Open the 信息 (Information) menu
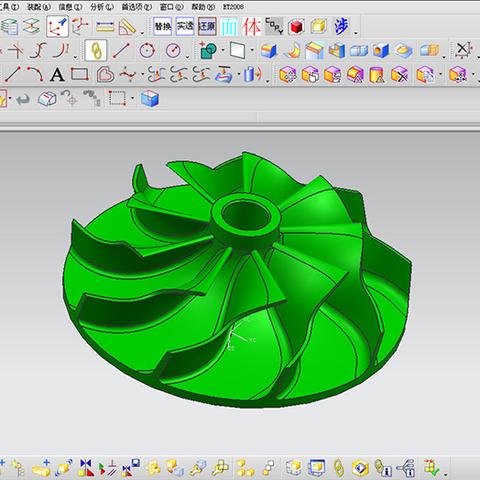 pyautogui.click(x=70, y=7)
